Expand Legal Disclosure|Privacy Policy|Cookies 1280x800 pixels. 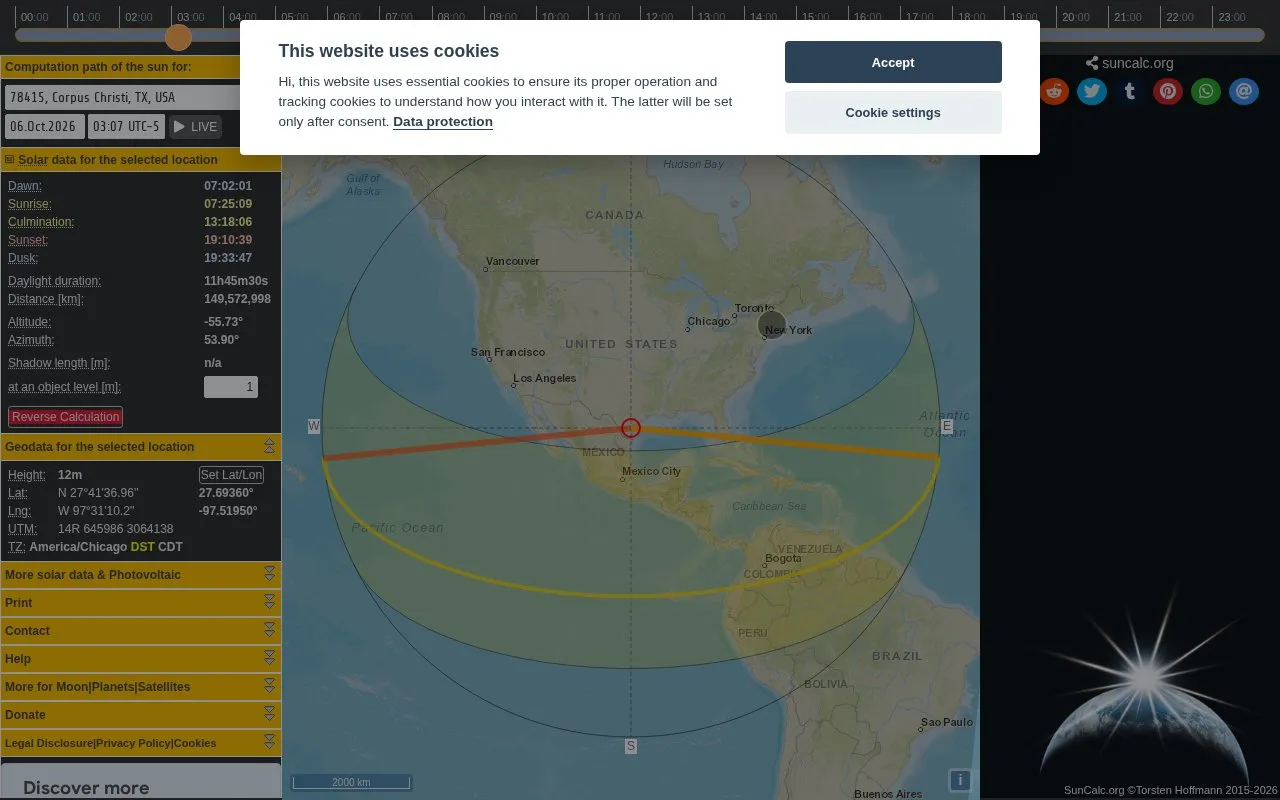[x=140, y=743]
